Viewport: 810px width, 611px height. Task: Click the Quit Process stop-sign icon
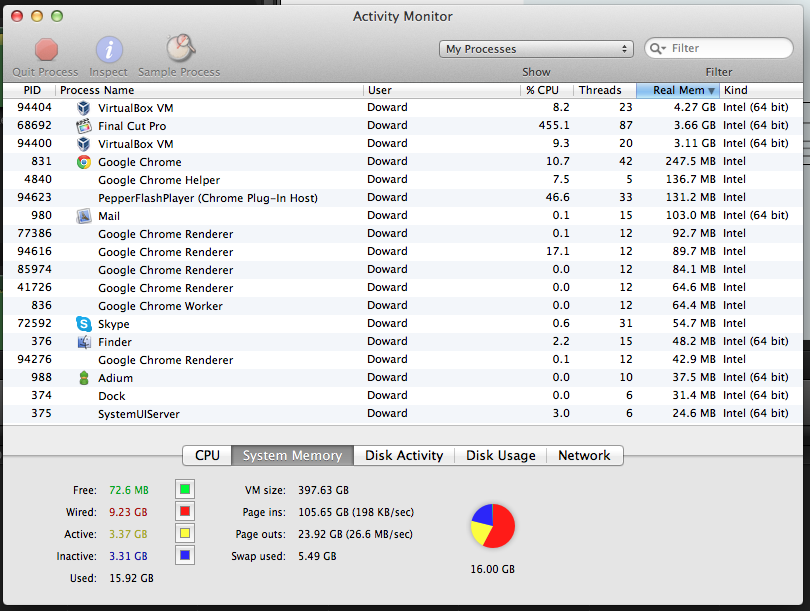[46, 50]
